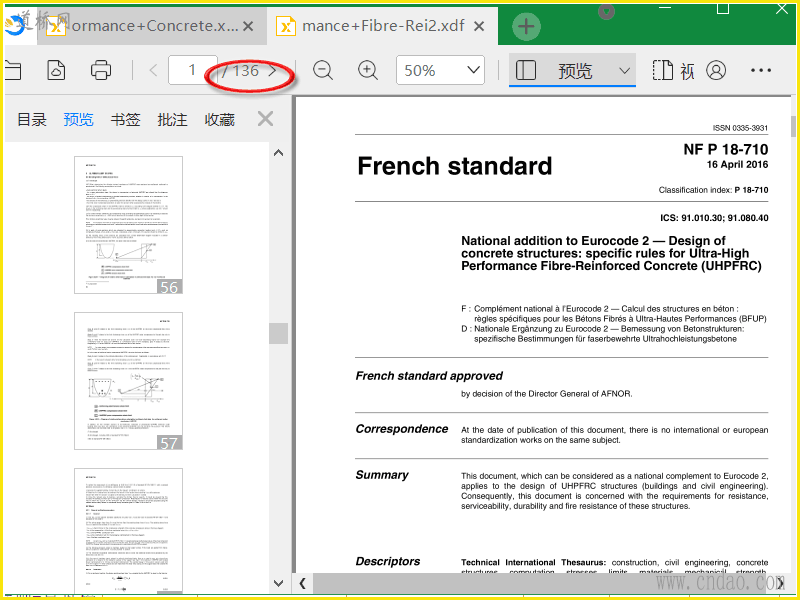
Task: Close the ormance+Concrete tab
Action: [x=248, y=26]
